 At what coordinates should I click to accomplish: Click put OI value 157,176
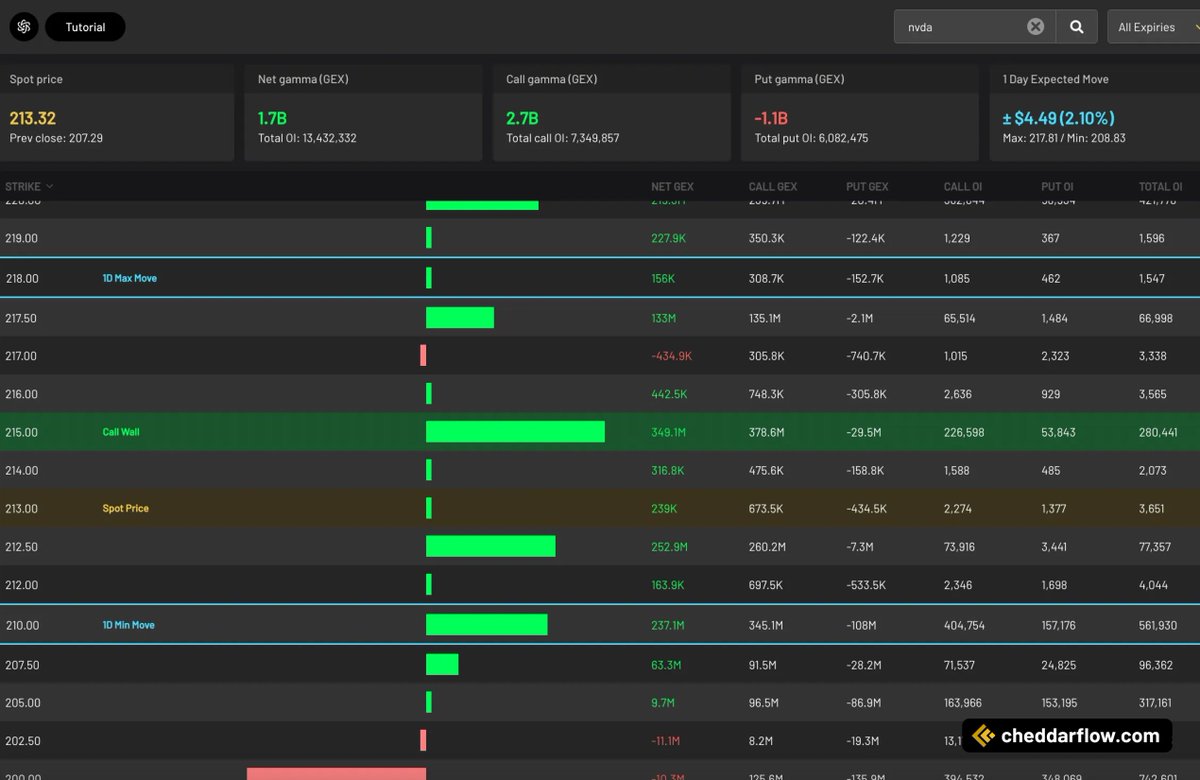tap(1058, 625)
